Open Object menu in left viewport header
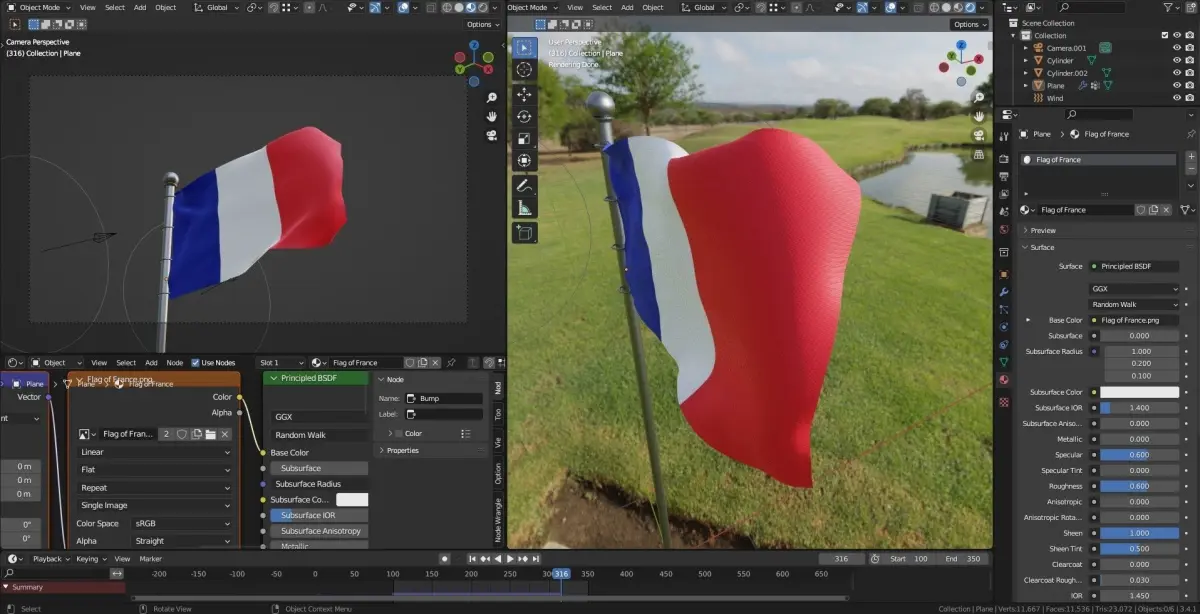The image size is (1200, 614). [166, 7]
